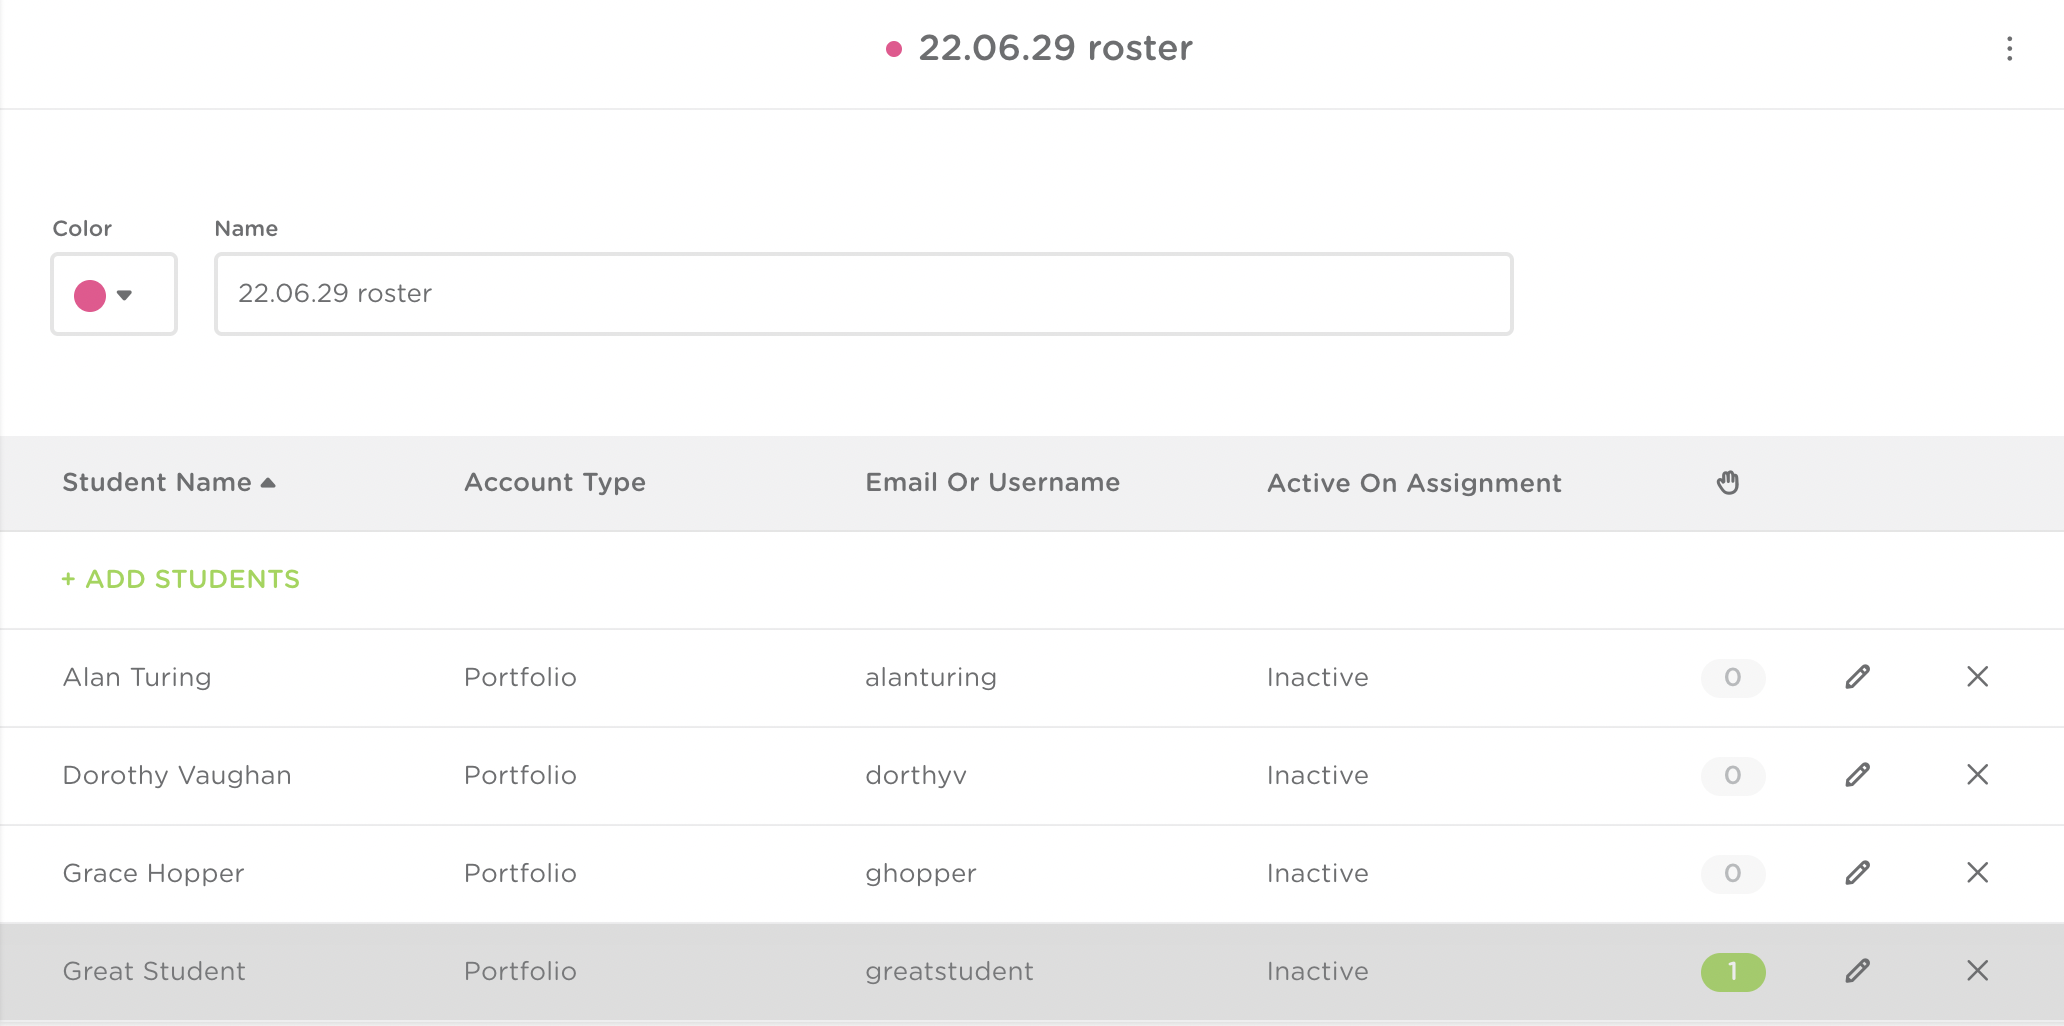
Task: Click ADD STUDENTS to add new students
Action: click(x=180, y=579)
